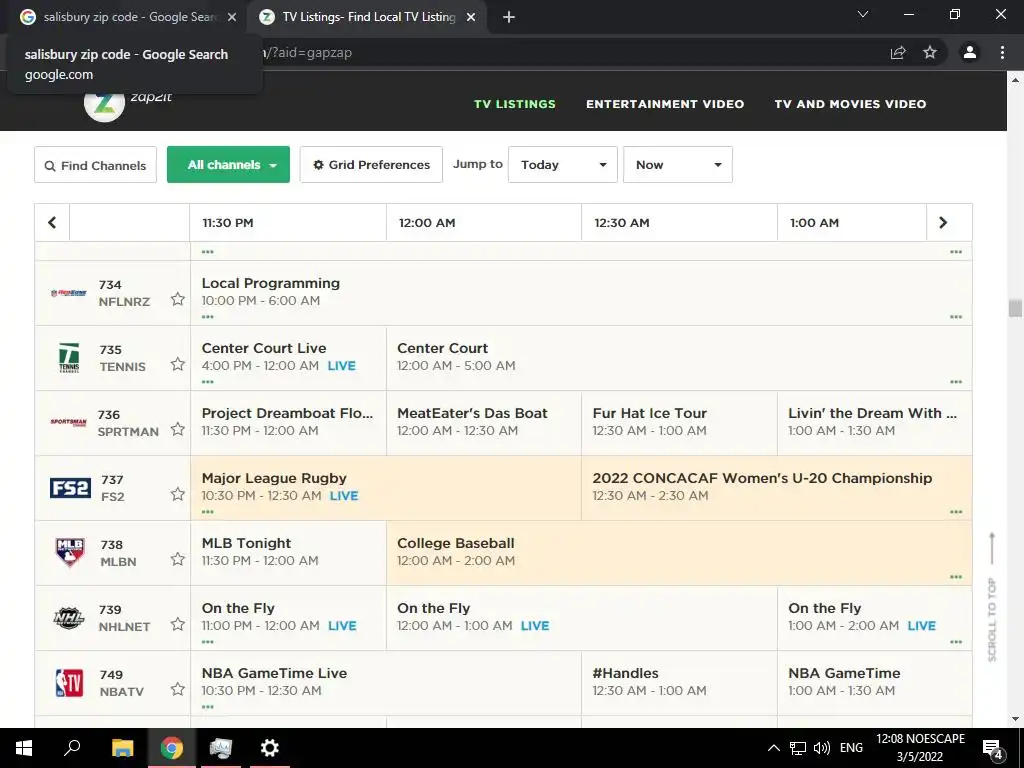Open Chrome three-dot menu

tap(1002, 52)
